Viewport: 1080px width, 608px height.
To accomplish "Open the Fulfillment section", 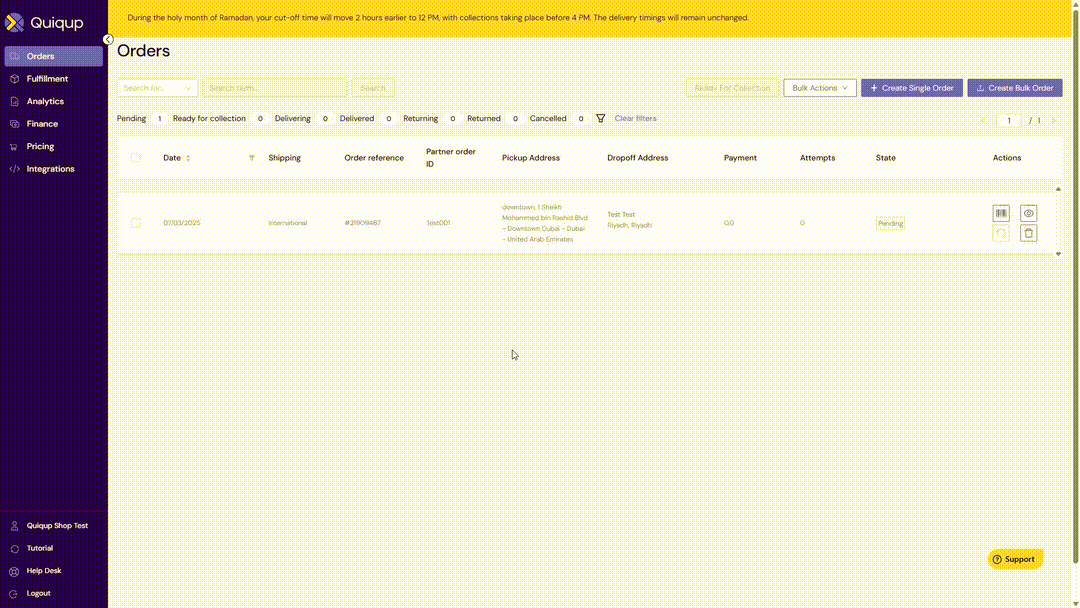I will (54, 78).
